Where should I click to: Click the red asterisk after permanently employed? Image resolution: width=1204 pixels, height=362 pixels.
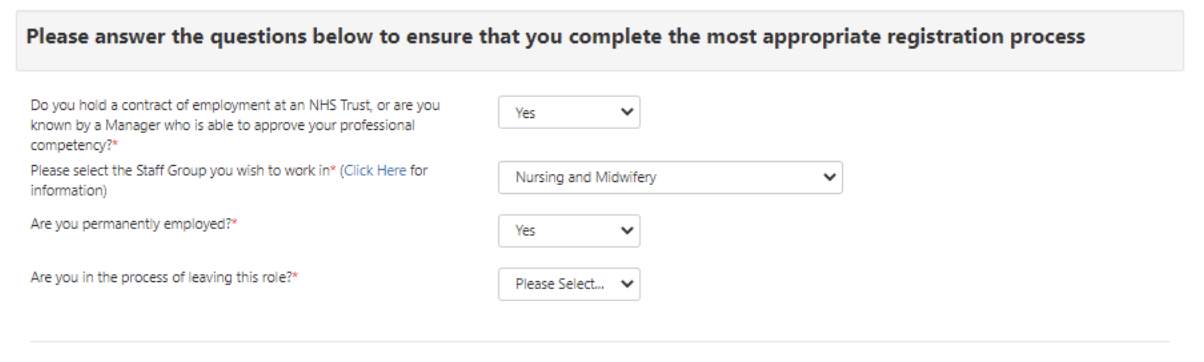(235, 222)
